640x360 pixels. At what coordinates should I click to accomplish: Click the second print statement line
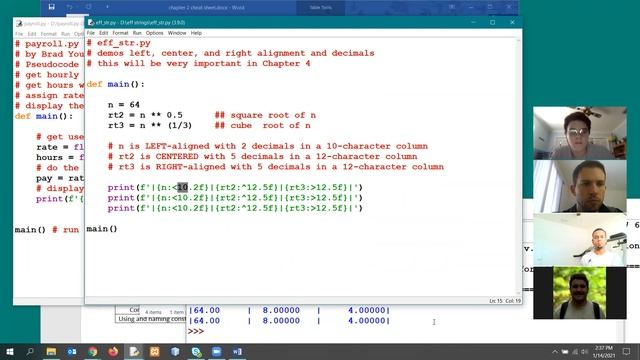tap(235, 198)
